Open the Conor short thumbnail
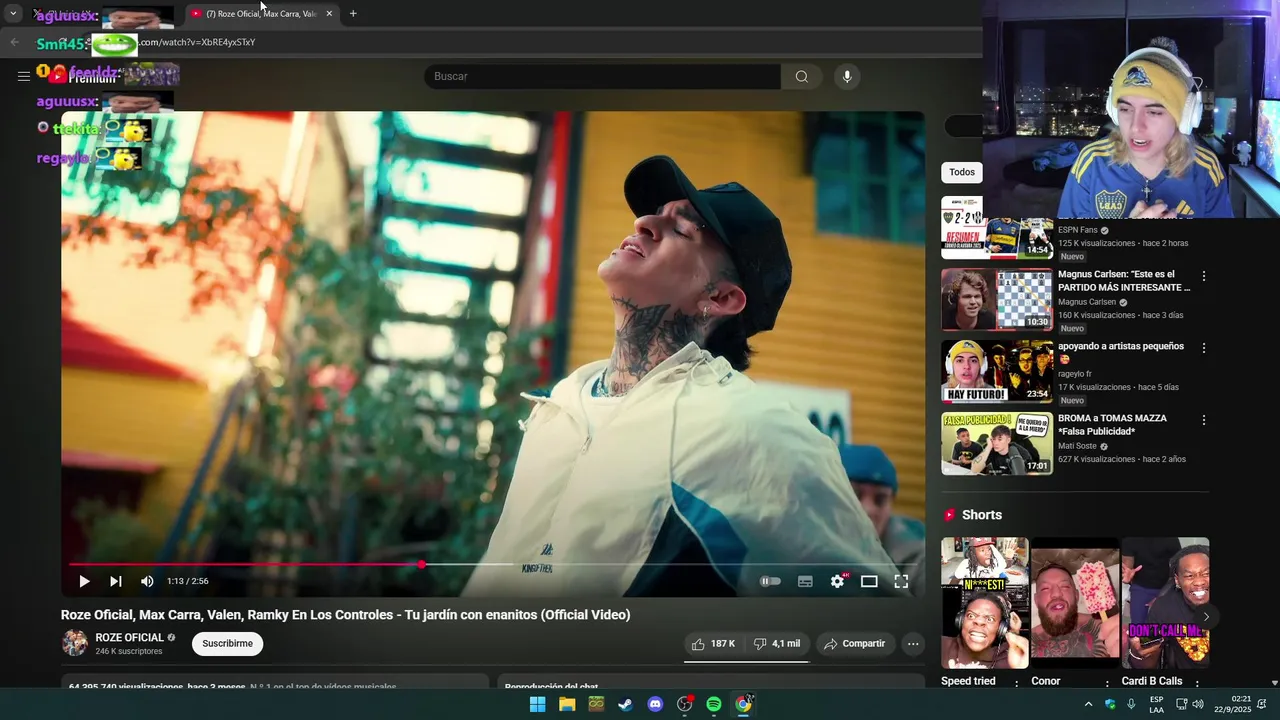The height and width of the screenshot is (720, 1280). (x=1075, y=603)
